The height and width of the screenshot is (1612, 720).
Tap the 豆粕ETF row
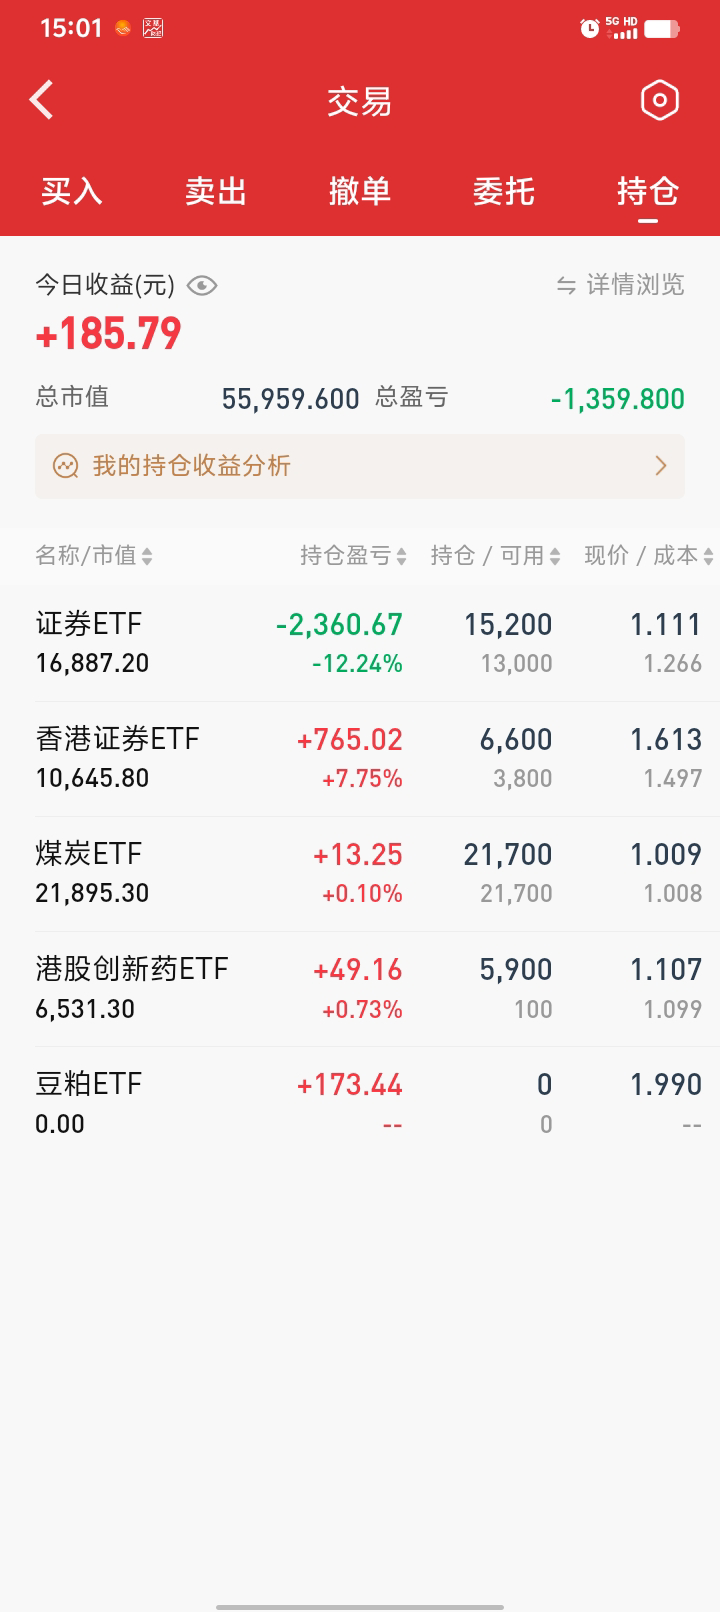click(360, 1103)
